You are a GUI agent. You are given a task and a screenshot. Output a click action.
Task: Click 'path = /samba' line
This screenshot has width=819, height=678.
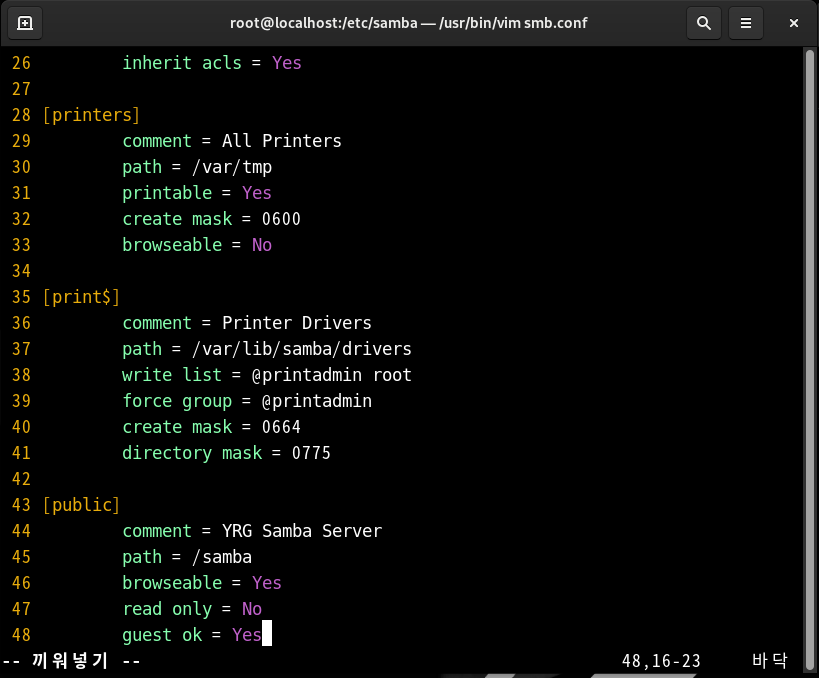pos(187,557)
